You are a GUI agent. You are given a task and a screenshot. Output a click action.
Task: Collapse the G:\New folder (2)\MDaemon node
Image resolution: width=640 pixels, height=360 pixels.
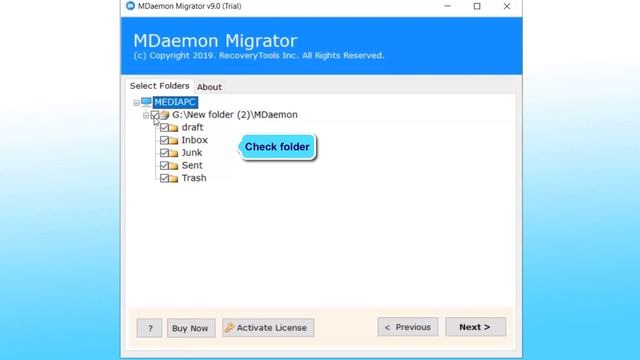146,116
